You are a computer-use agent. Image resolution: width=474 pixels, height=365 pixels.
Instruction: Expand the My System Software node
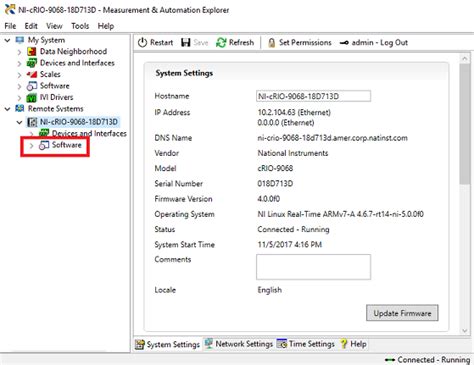tap(19, 86)
